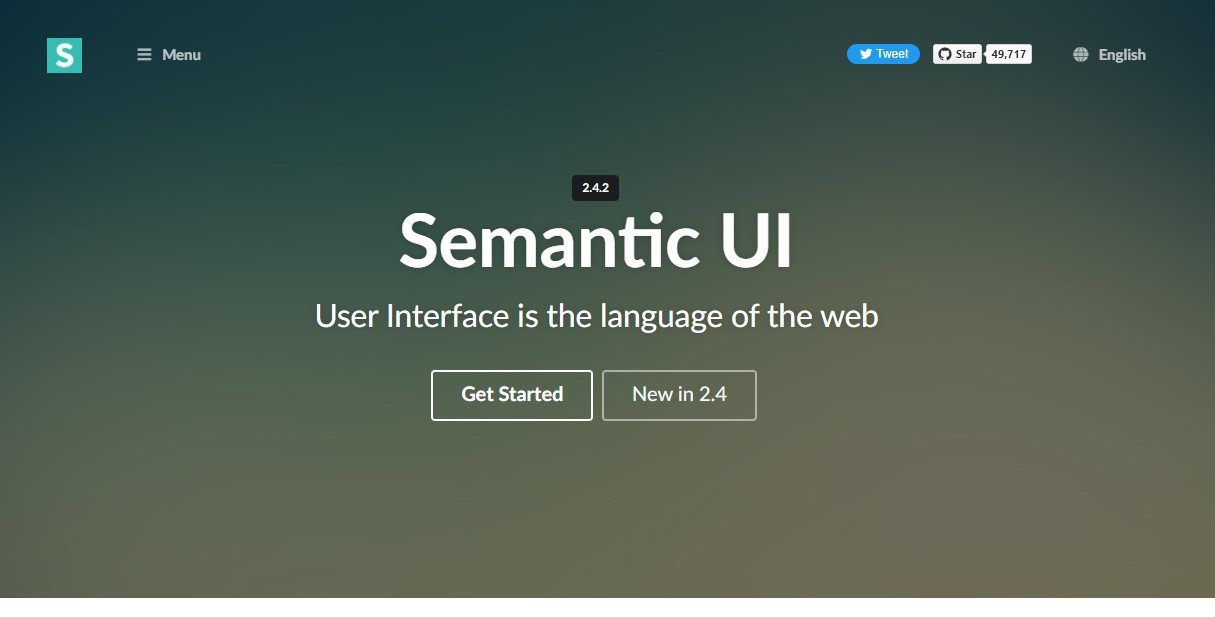The image size is (1215, 617).
Task: Click the 2.4.2 version label
Action: click(595, 187)
